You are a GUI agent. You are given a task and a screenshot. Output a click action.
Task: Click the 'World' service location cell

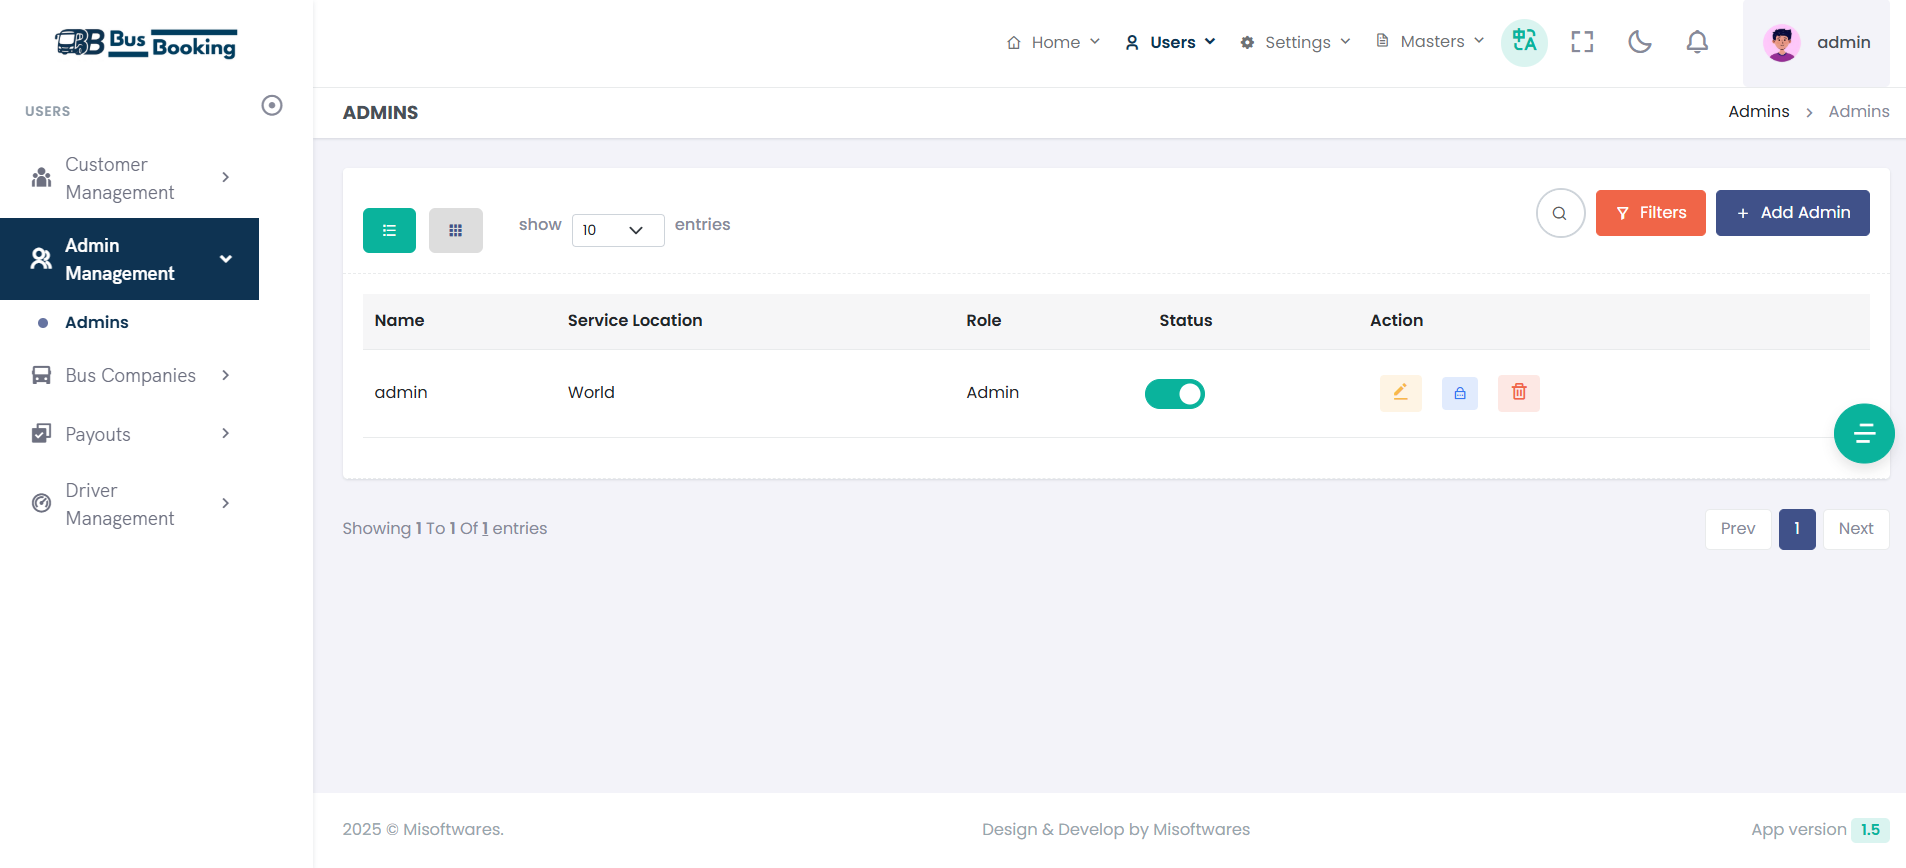pyautogui.click(x=591, y=392)
